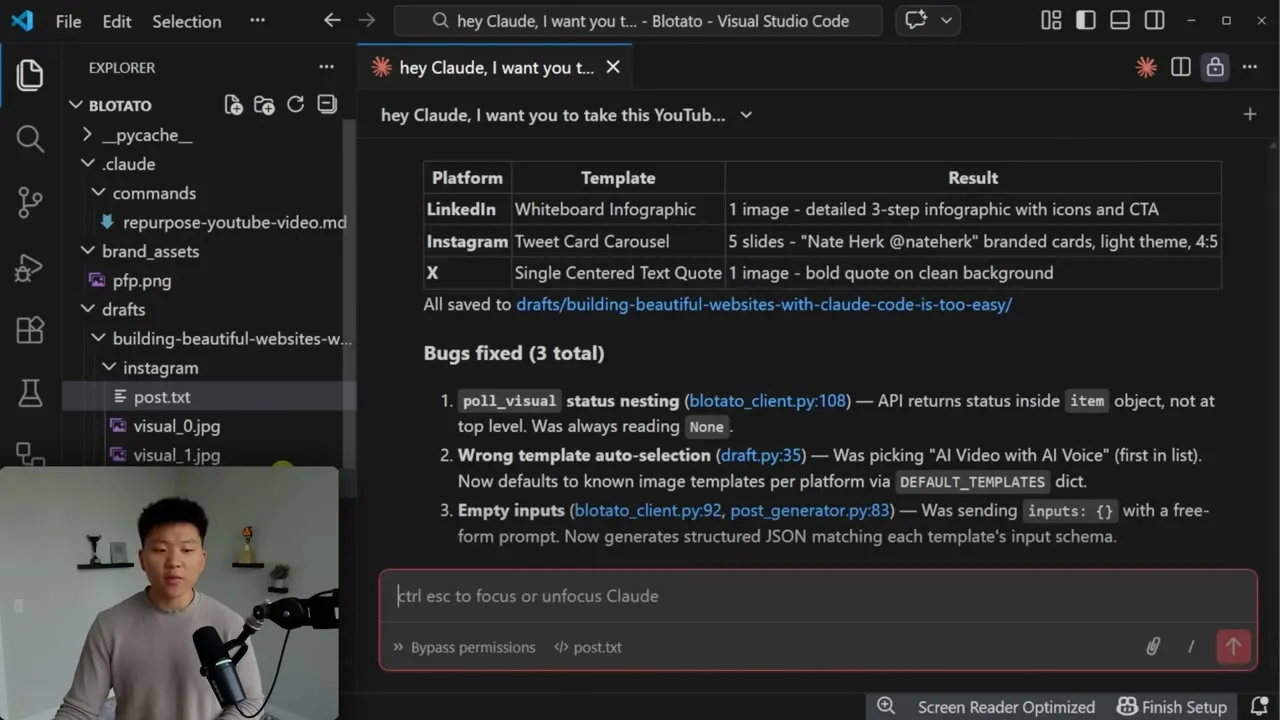Screen dimensions: 1280x720
Task: Click the slash command button
Action: 1191,647
